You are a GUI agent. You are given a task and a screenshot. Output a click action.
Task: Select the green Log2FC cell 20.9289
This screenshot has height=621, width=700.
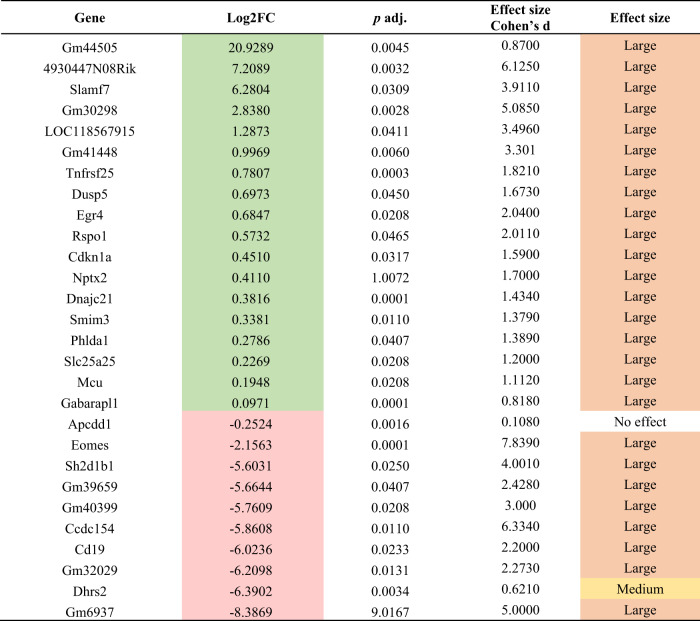(x=252, y=48)
